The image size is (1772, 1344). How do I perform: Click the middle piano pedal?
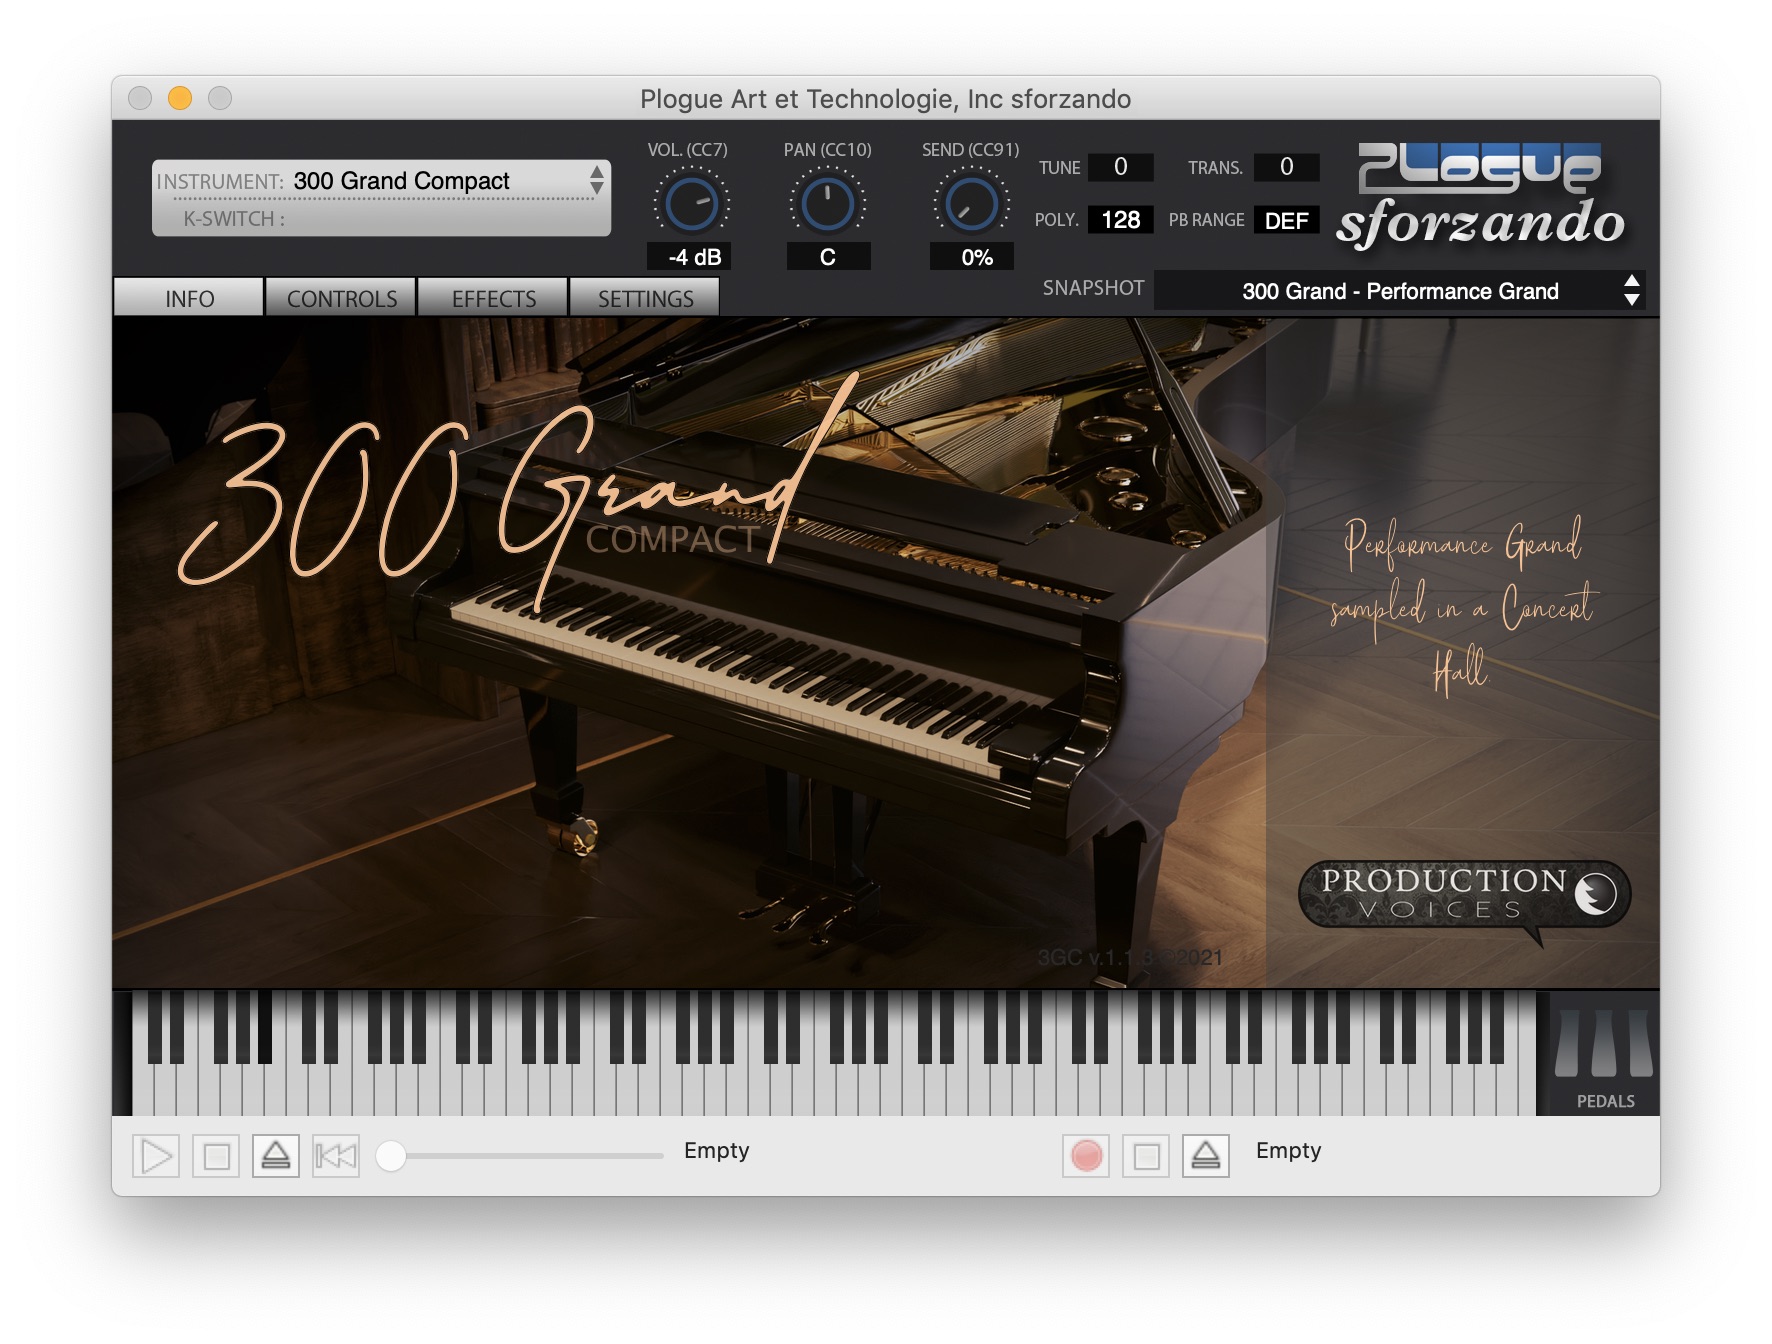[x=1603, y=1042]
